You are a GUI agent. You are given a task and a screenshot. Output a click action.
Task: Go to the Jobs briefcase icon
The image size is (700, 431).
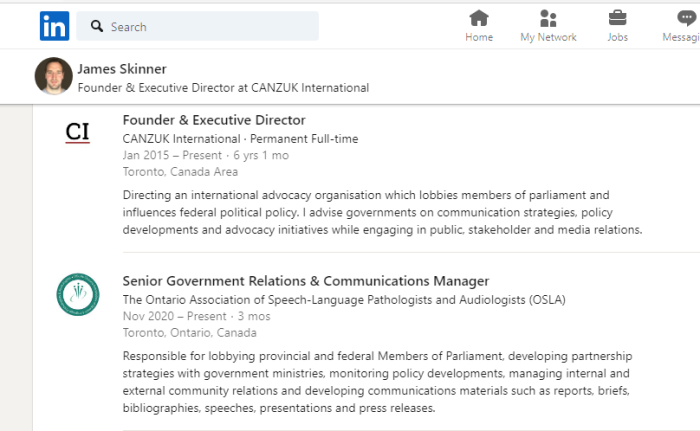point(617,18)
